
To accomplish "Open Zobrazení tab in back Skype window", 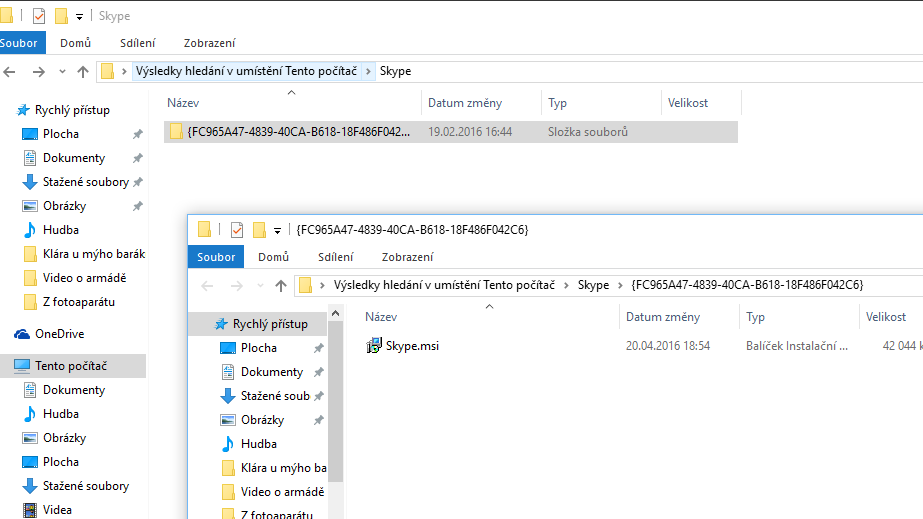I will [x=209, y=43].
